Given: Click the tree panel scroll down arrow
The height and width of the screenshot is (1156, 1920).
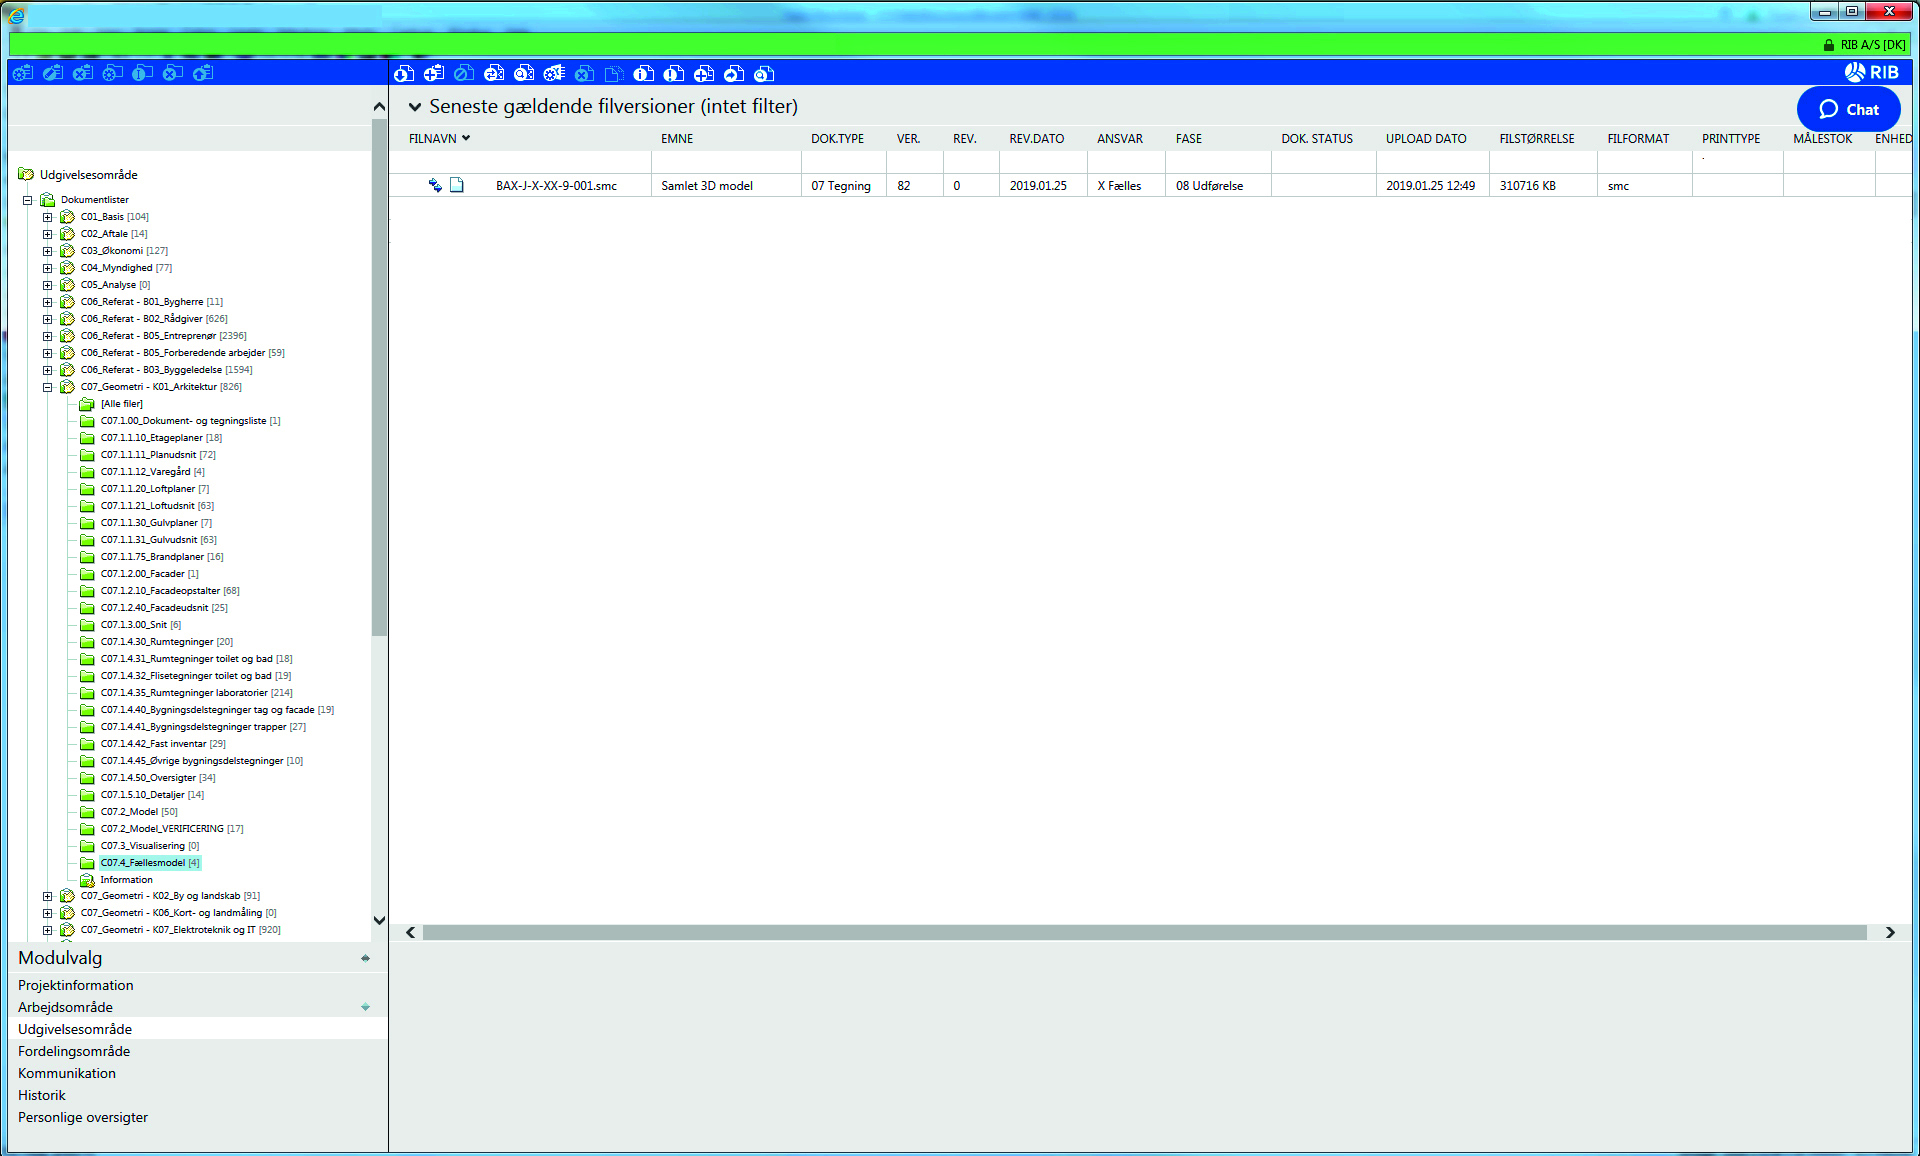Looking at the screenshot, I should [379, 920].
